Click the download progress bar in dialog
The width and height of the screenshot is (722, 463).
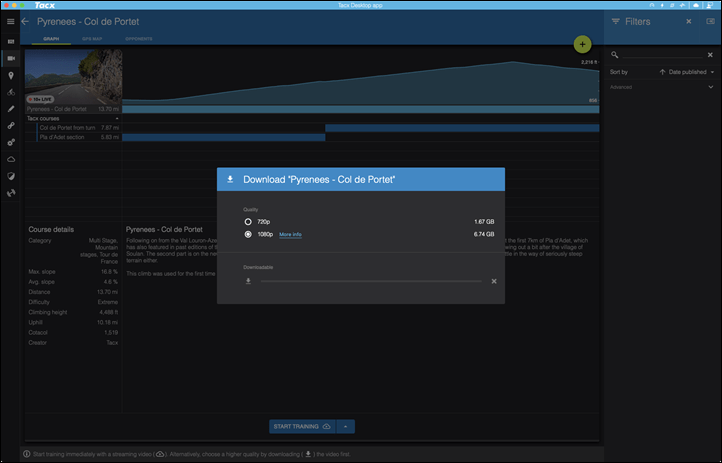coord(371,281)
